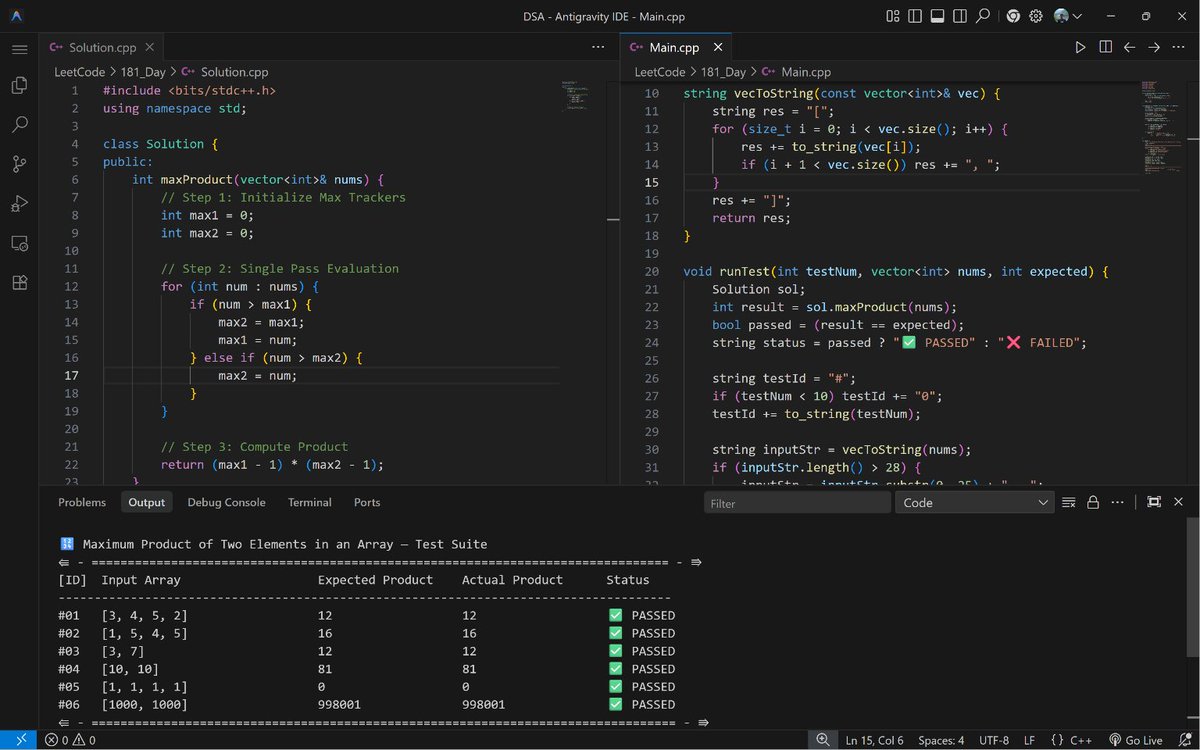
Task: Open more actions in output panel
Action: [x=1117, y=502]
